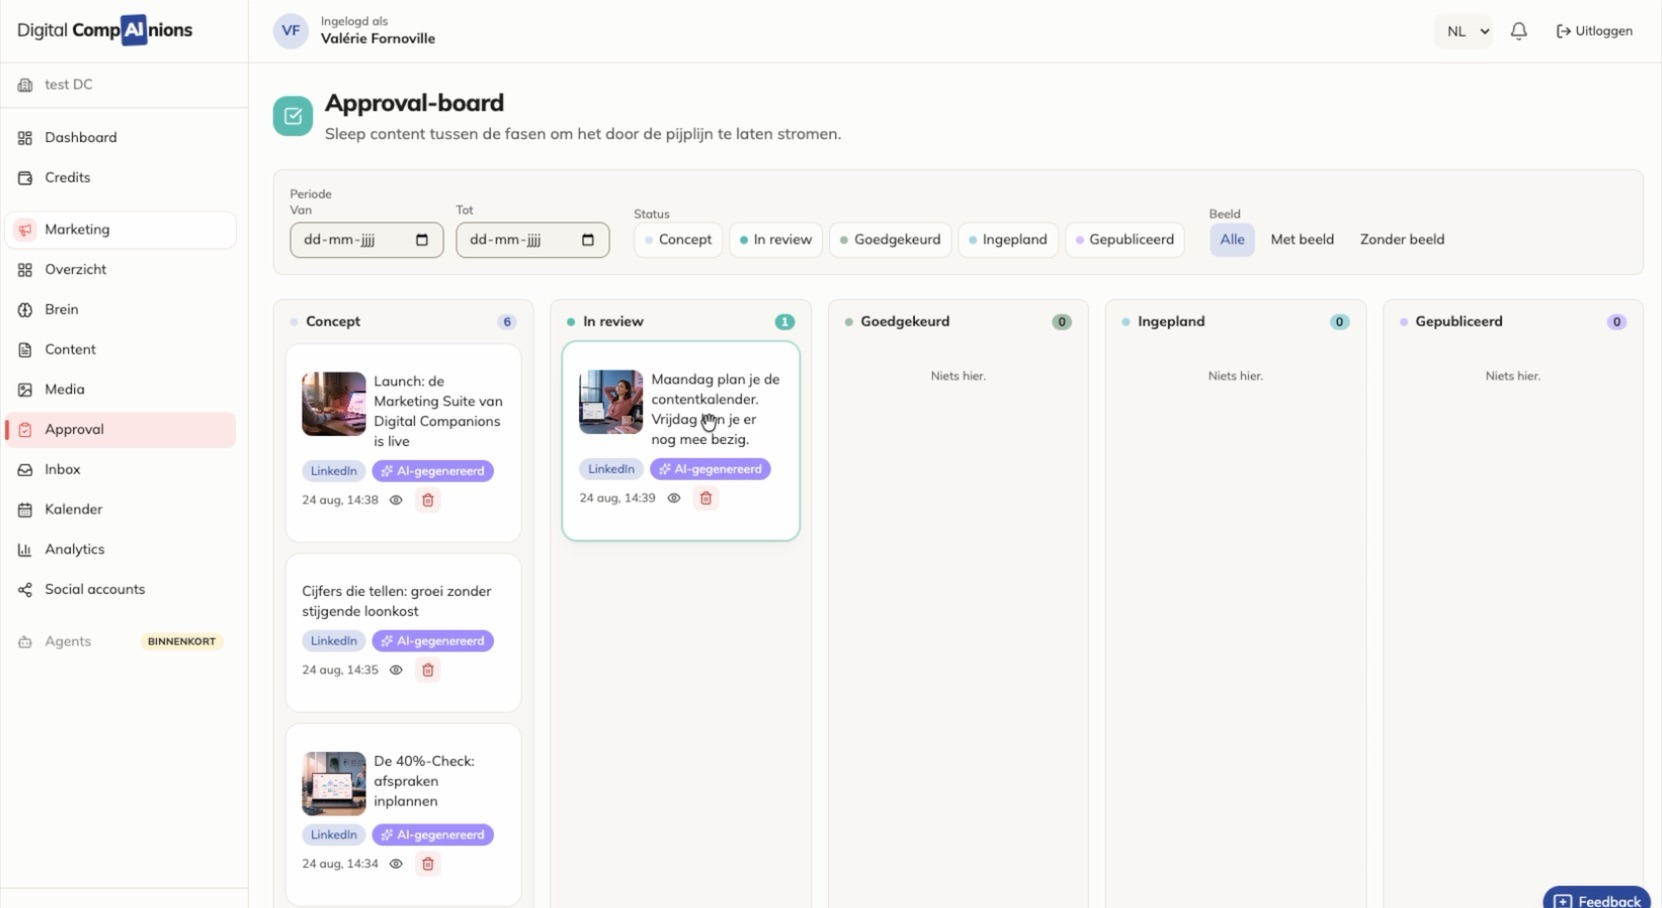Go to Overzicht in the sidebar
The image size is (1662, 908).
click(x=121, y=270)
